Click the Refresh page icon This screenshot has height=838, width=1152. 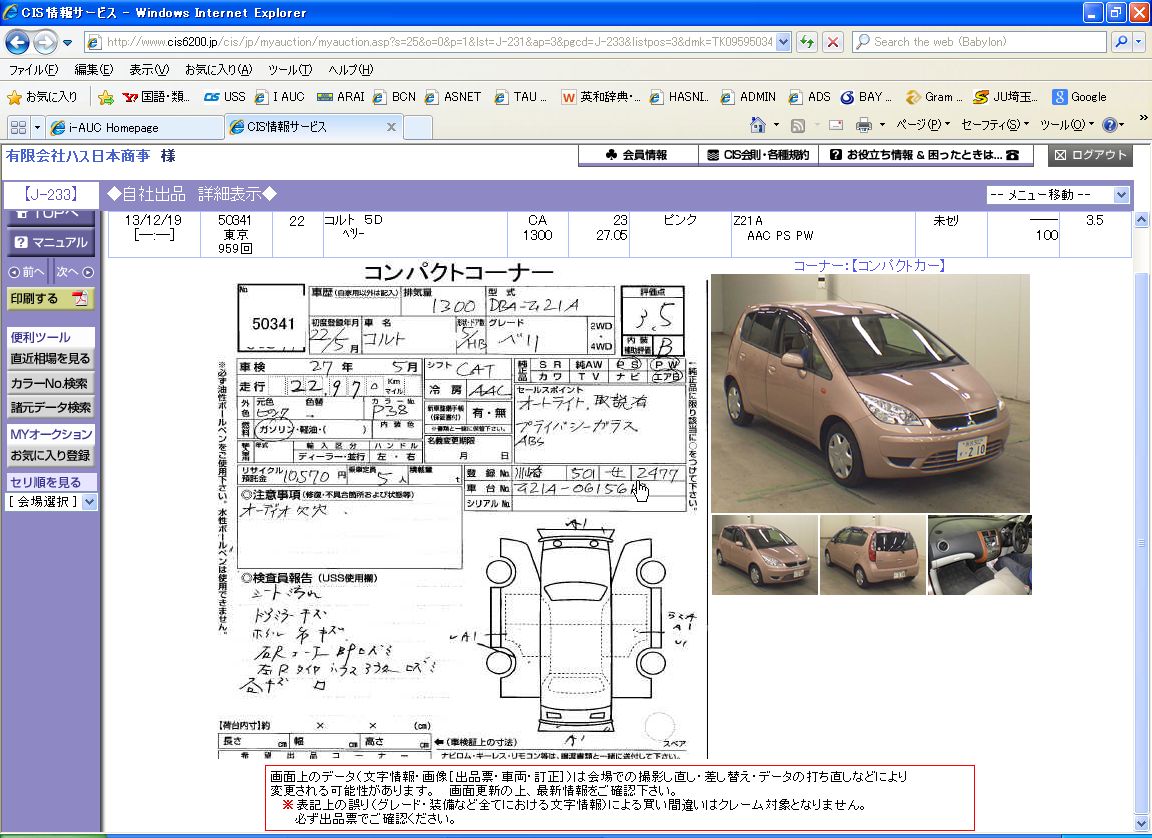[x=807, y=42]
